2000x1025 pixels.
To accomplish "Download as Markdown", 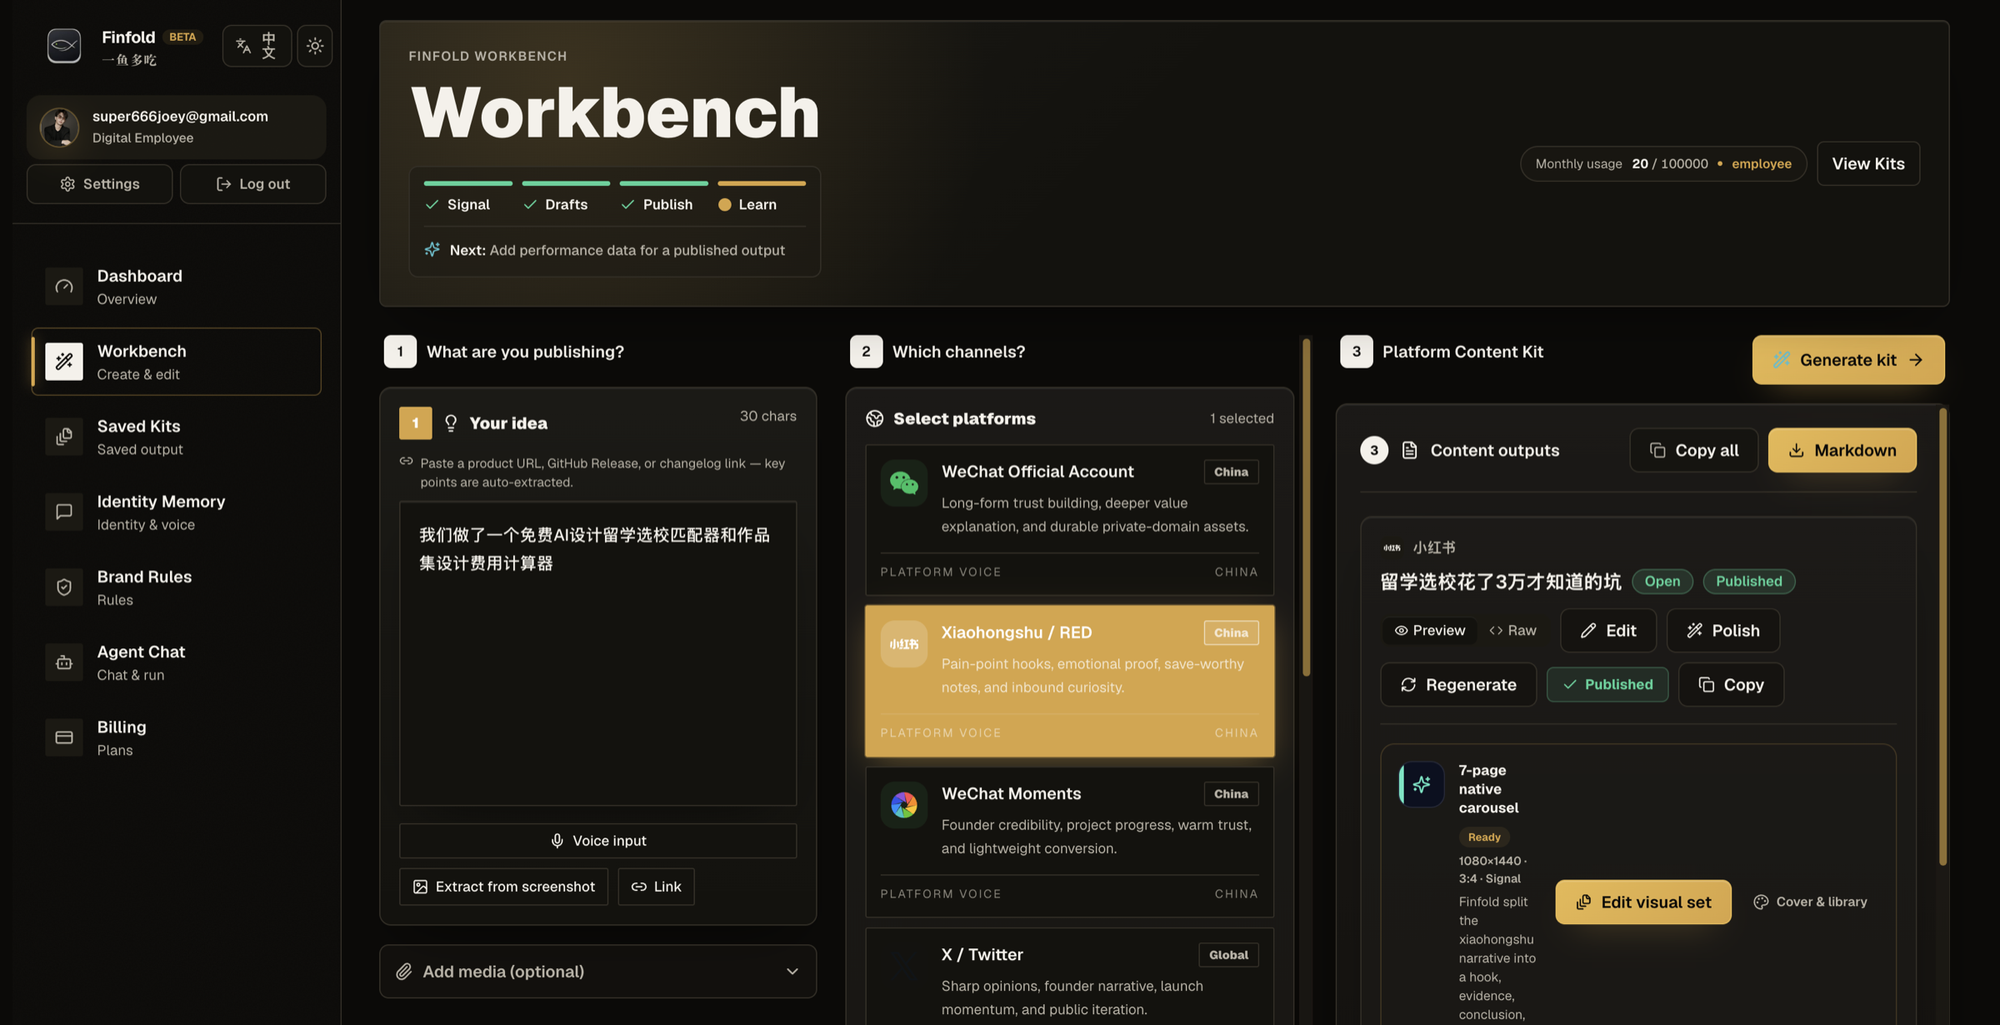I will (x=1842, y=450).
